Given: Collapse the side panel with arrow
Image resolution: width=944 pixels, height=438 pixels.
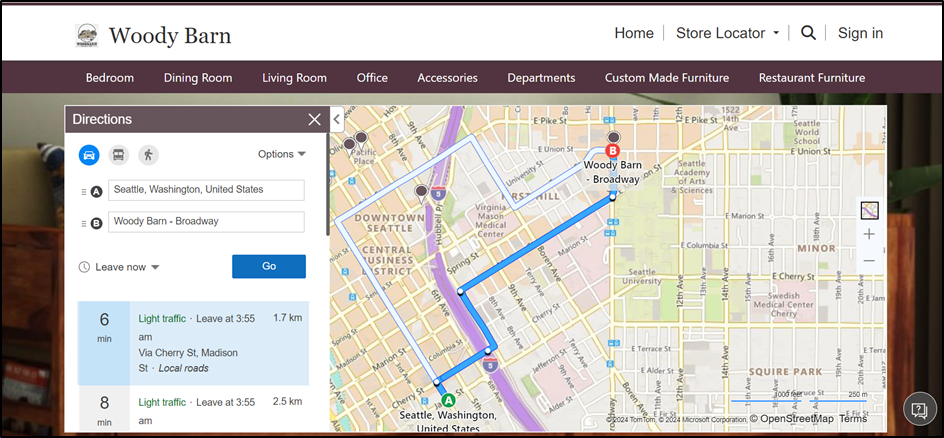Looking at the screenshot, I should pyautogui.click(x=337, y=119).
